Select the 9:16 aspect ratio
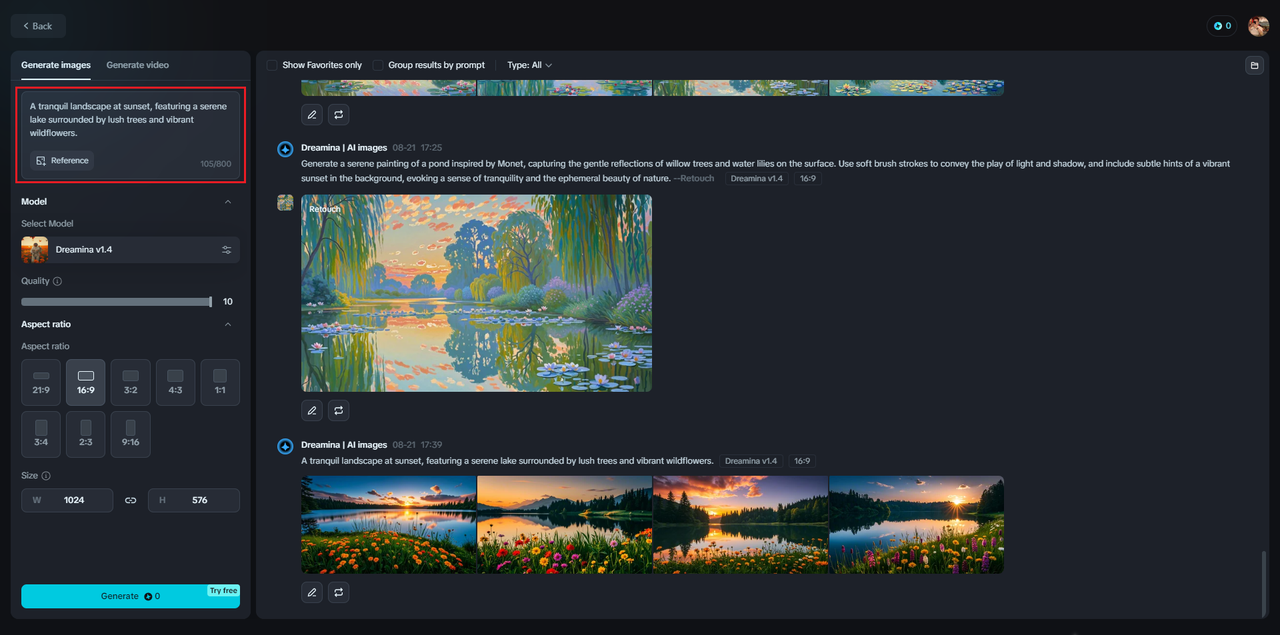This screenshot has height=635, width=1280. coord(131,434)
